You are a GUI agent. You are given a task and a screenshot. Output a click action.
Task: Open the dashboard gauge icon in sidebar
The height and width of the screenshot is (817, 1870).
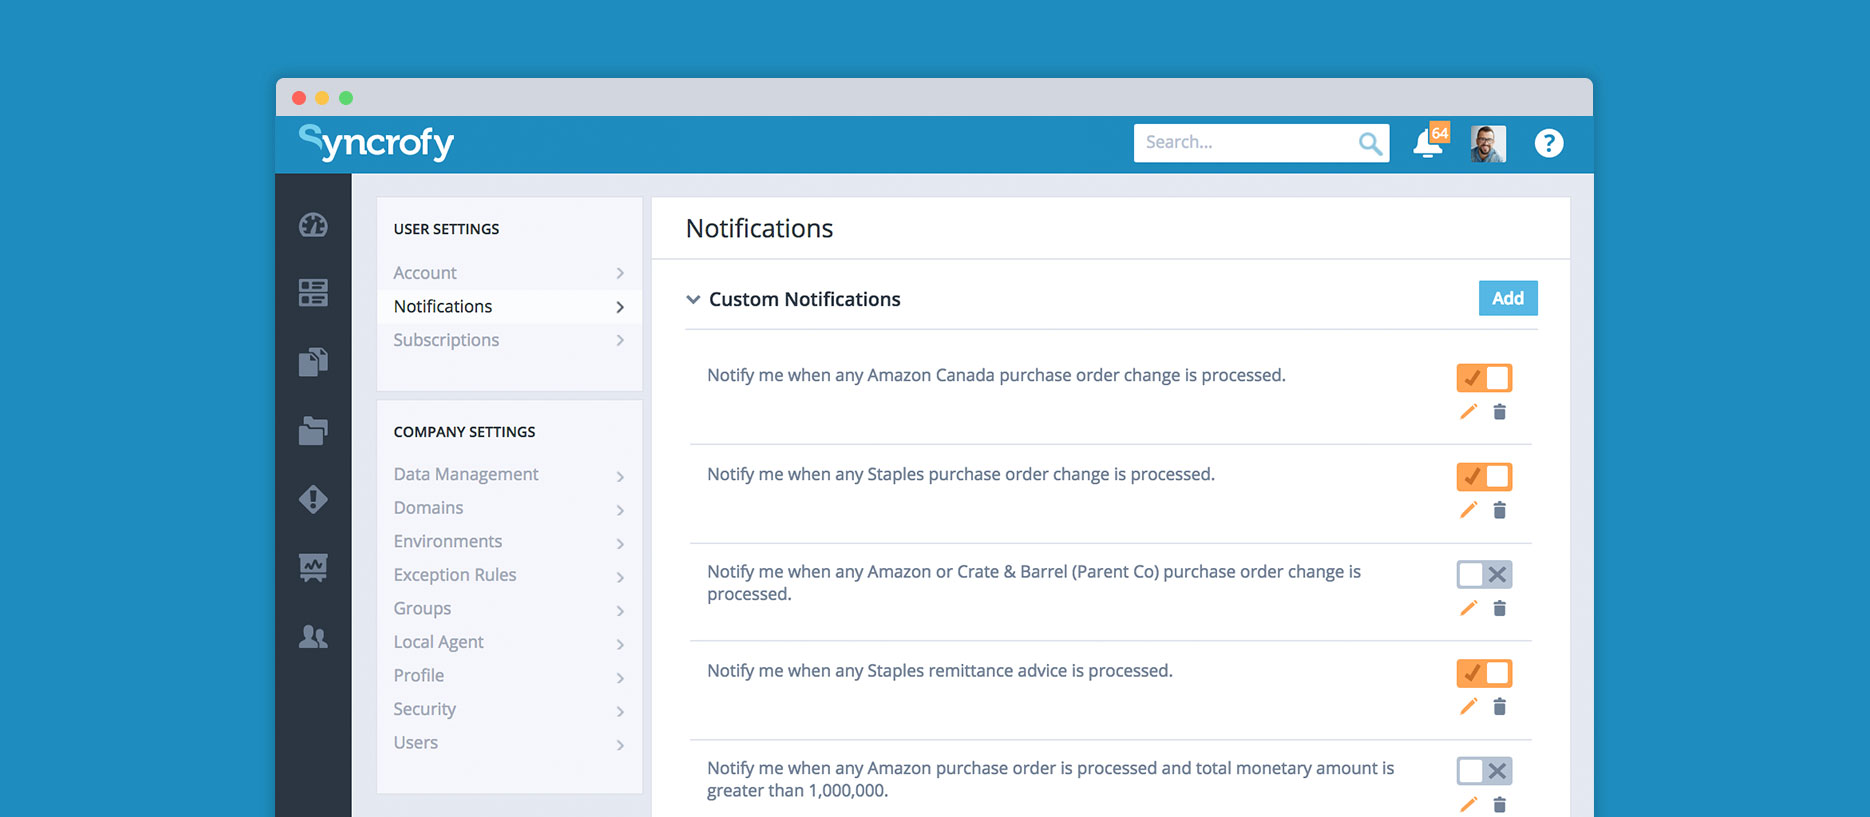313,225
